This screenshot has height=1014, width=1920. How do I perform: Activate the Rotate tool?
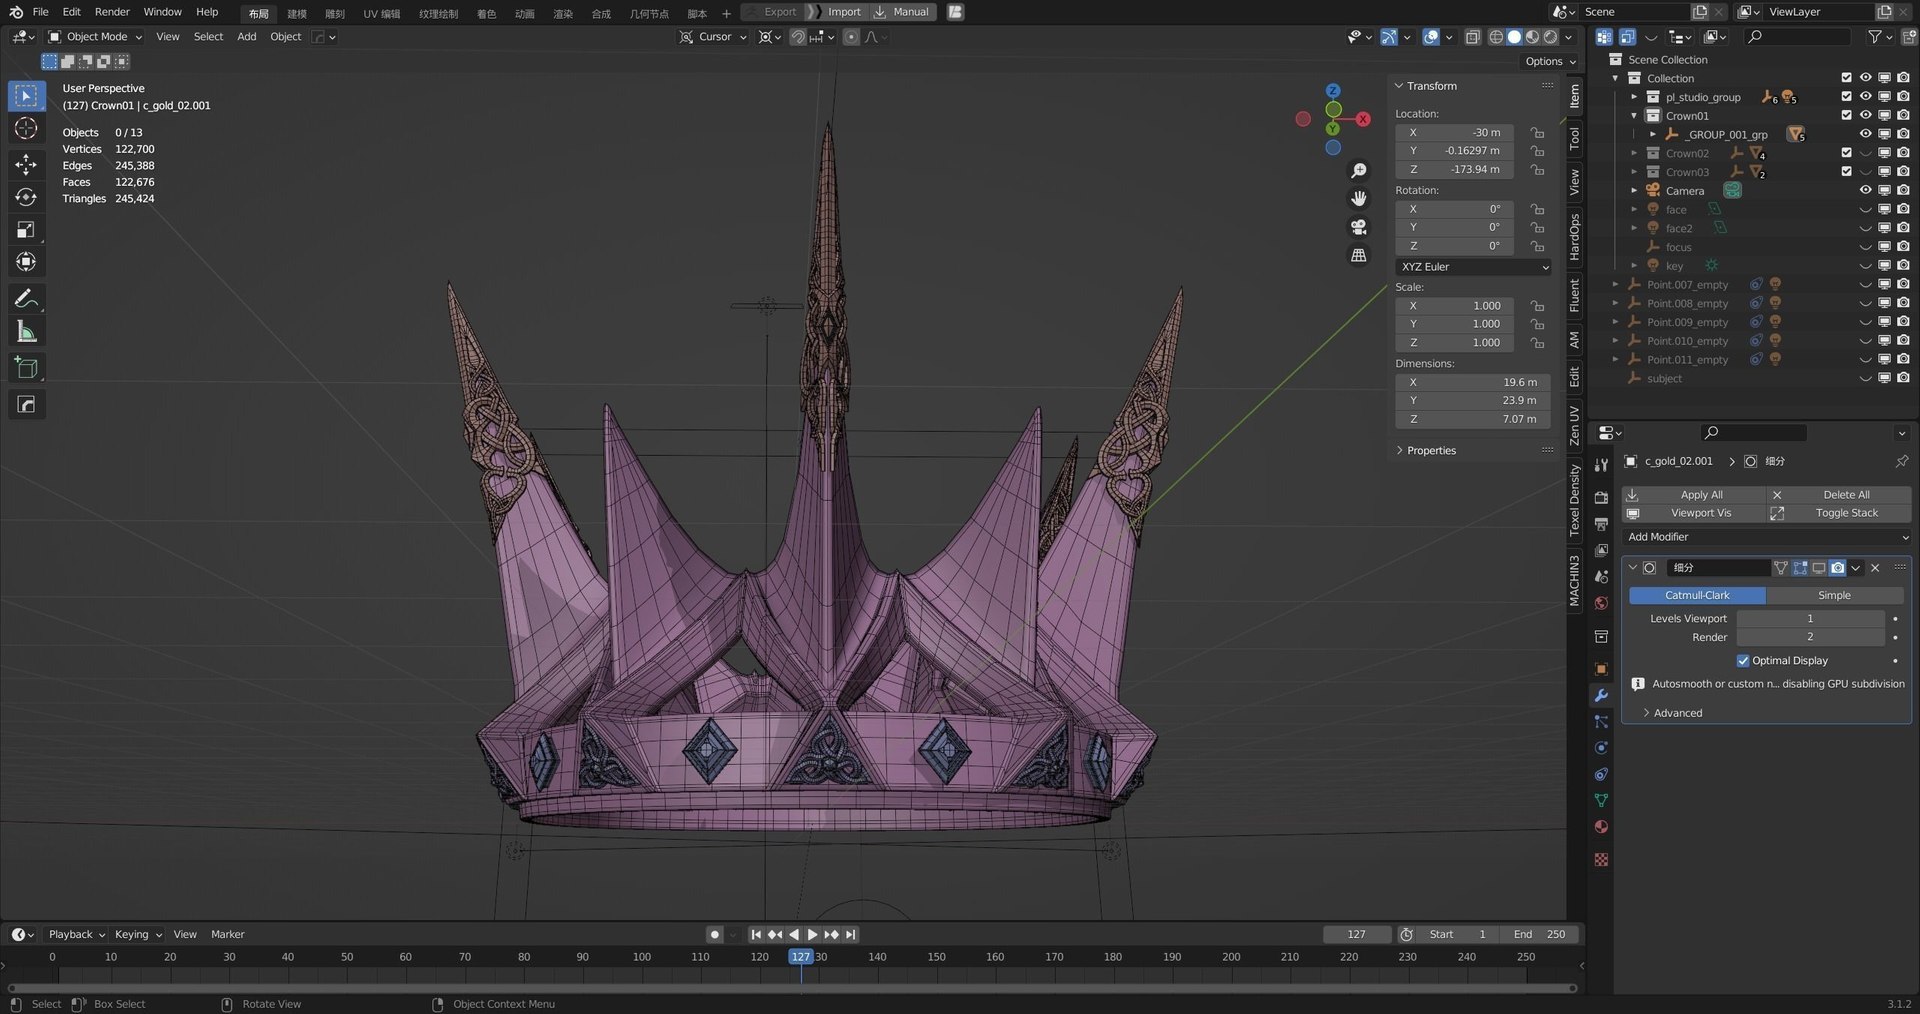26,197
